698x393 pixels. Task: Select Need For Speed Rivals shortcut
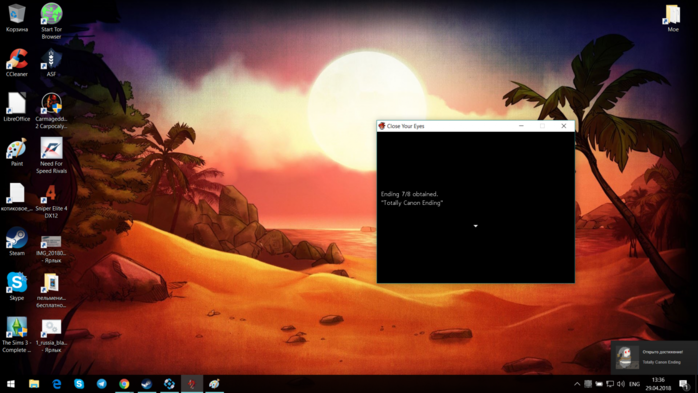click(51, 155)
